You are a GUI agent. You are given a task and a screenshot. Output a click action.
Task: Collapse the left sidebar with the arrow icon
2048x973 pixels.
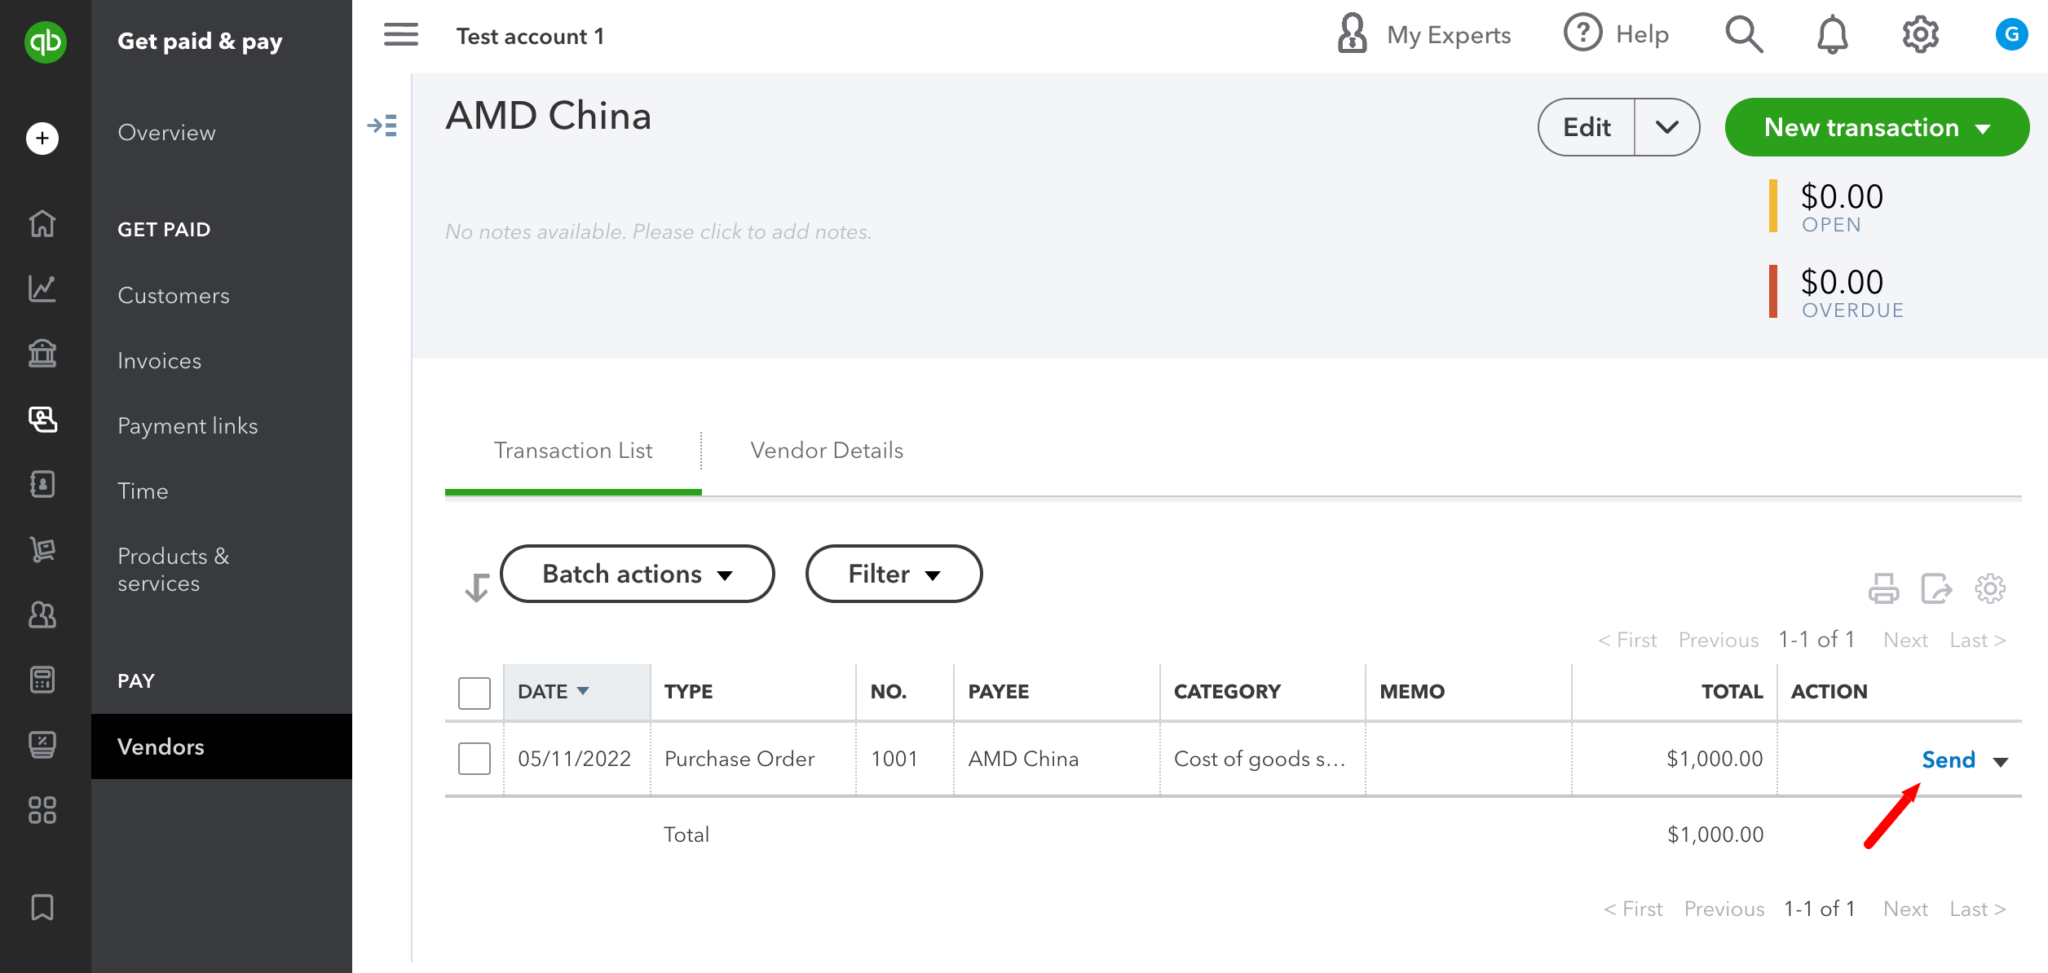(x=382, y=125)
